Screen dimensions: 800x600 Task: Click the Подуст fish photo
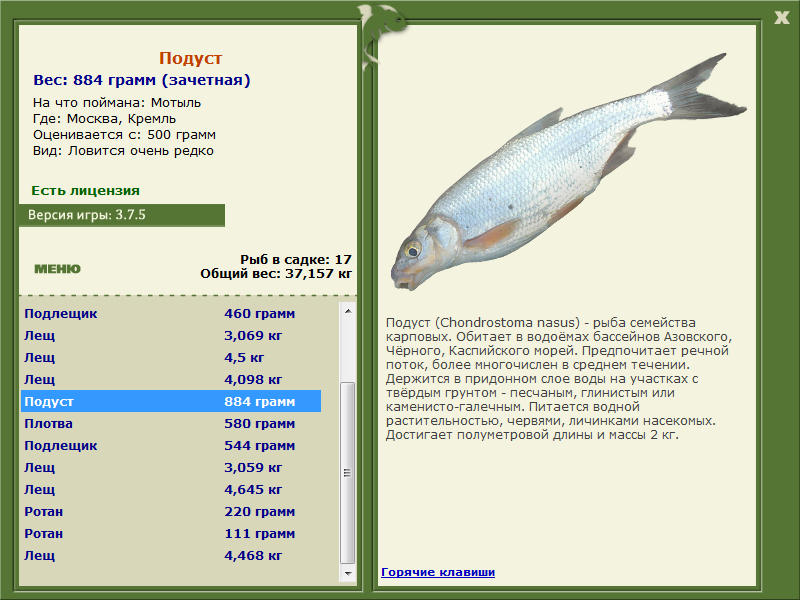click(x=568, y=172)
